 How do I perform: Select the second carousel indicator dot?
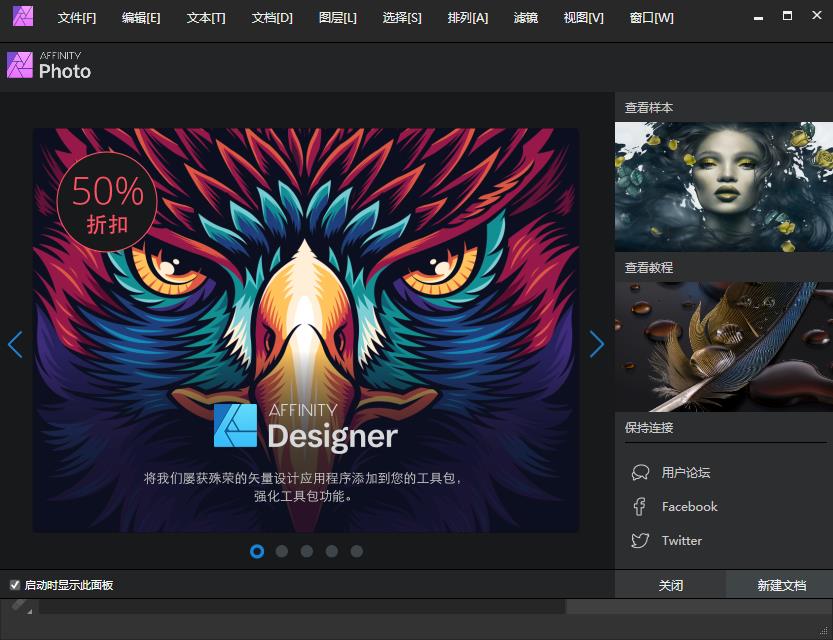(x=282, y=551)
